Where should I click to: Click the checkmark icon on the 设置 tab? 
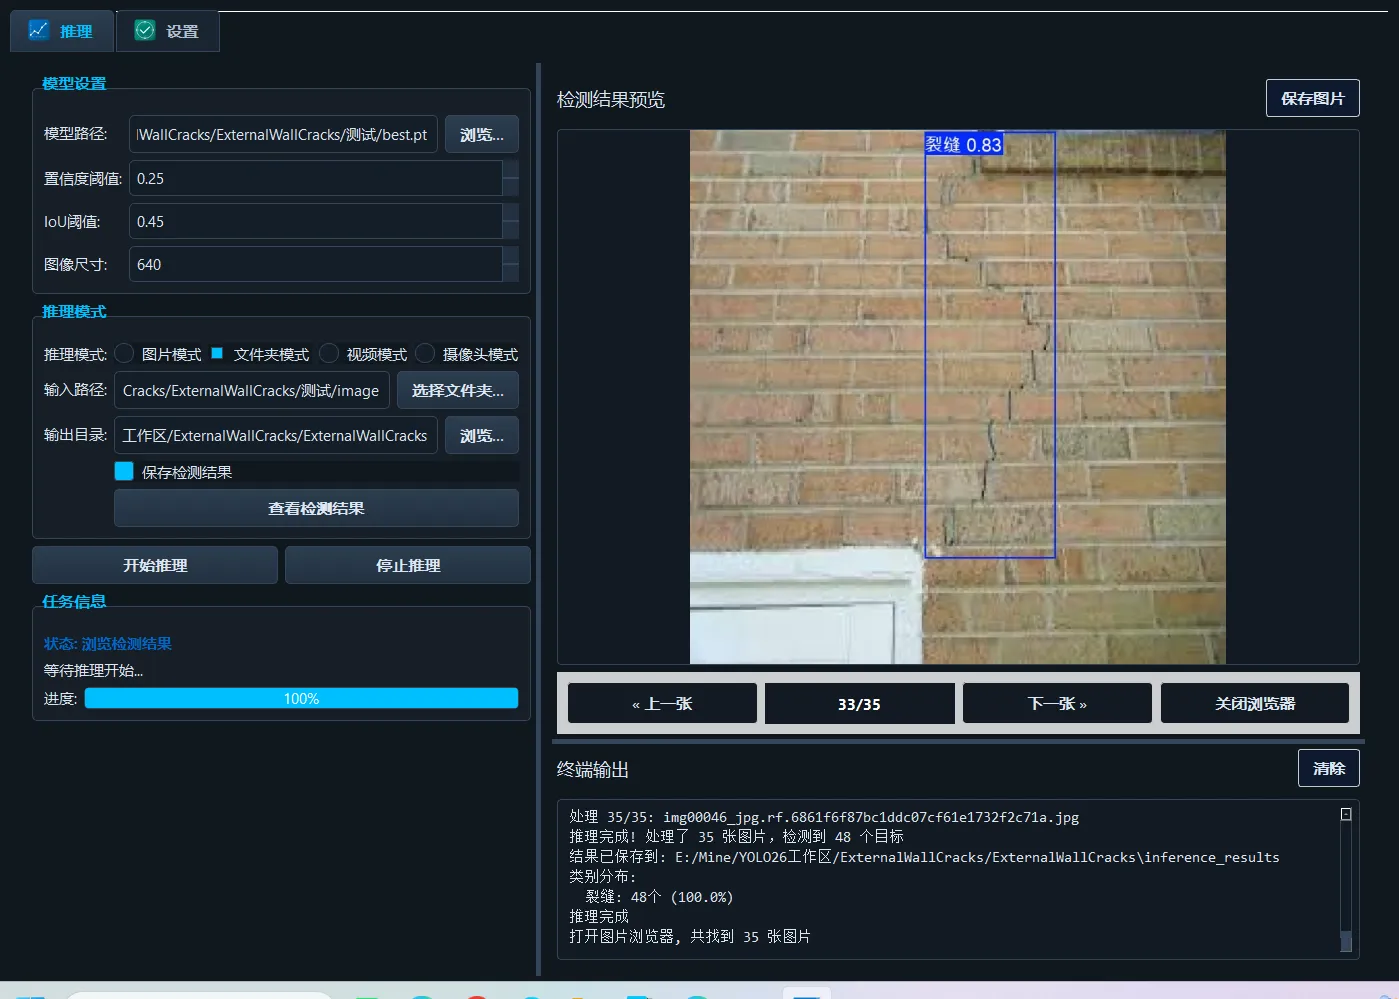(145, 30)
